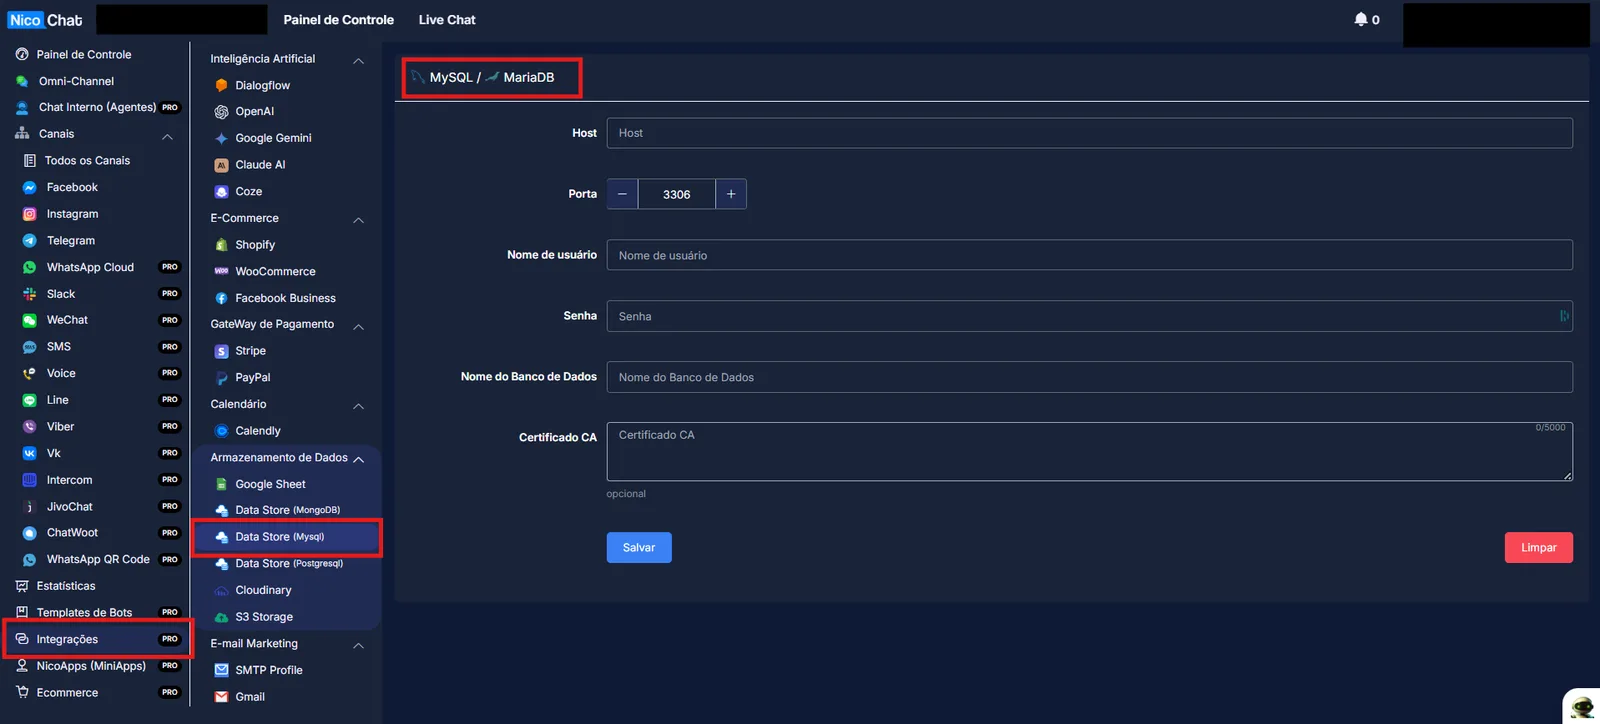Open the Gmail icon
The height and width of the screenshot is (724, 1600).
pos(222,697)
